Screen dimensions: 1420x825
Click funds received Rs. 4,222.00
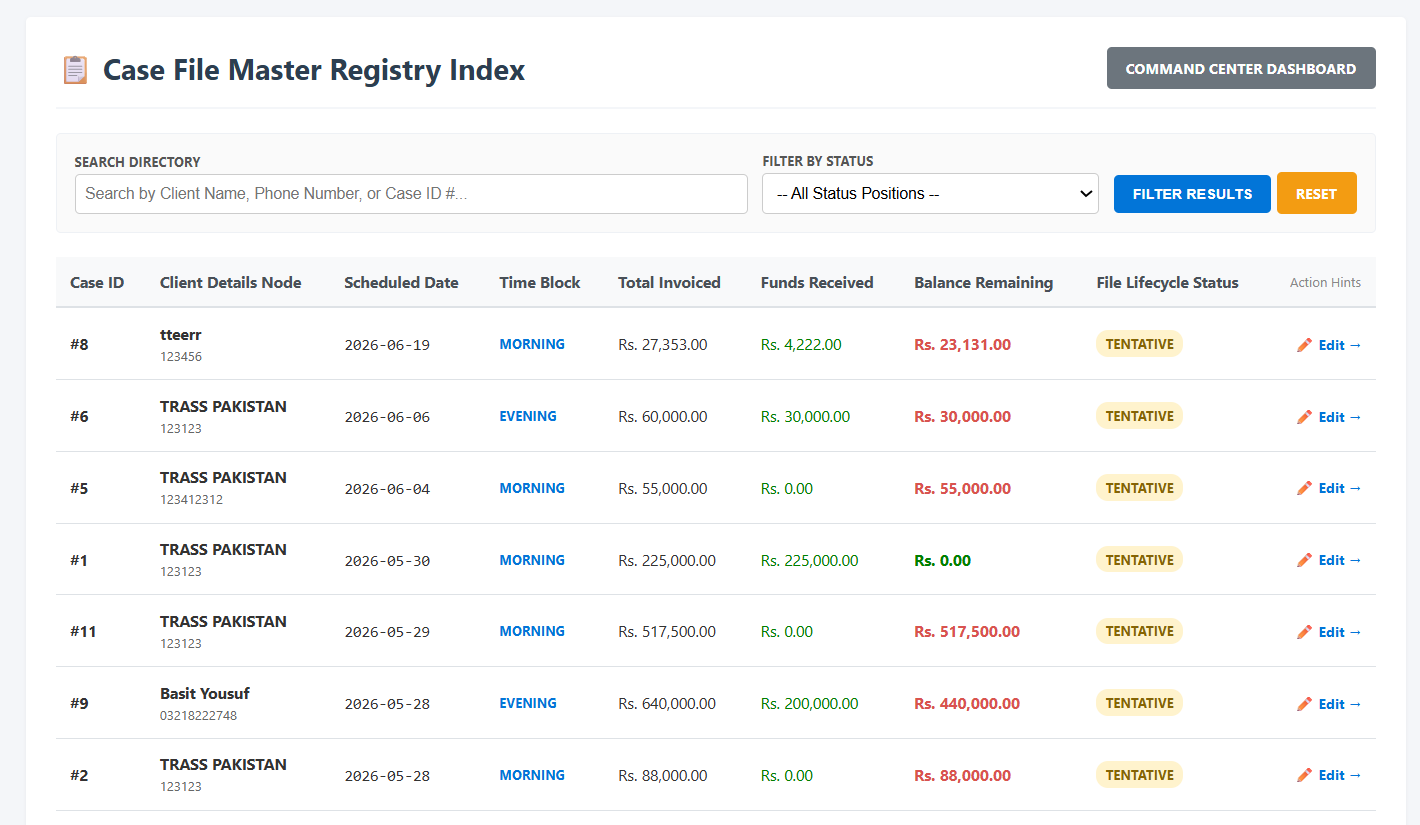[x=801, y=345]
